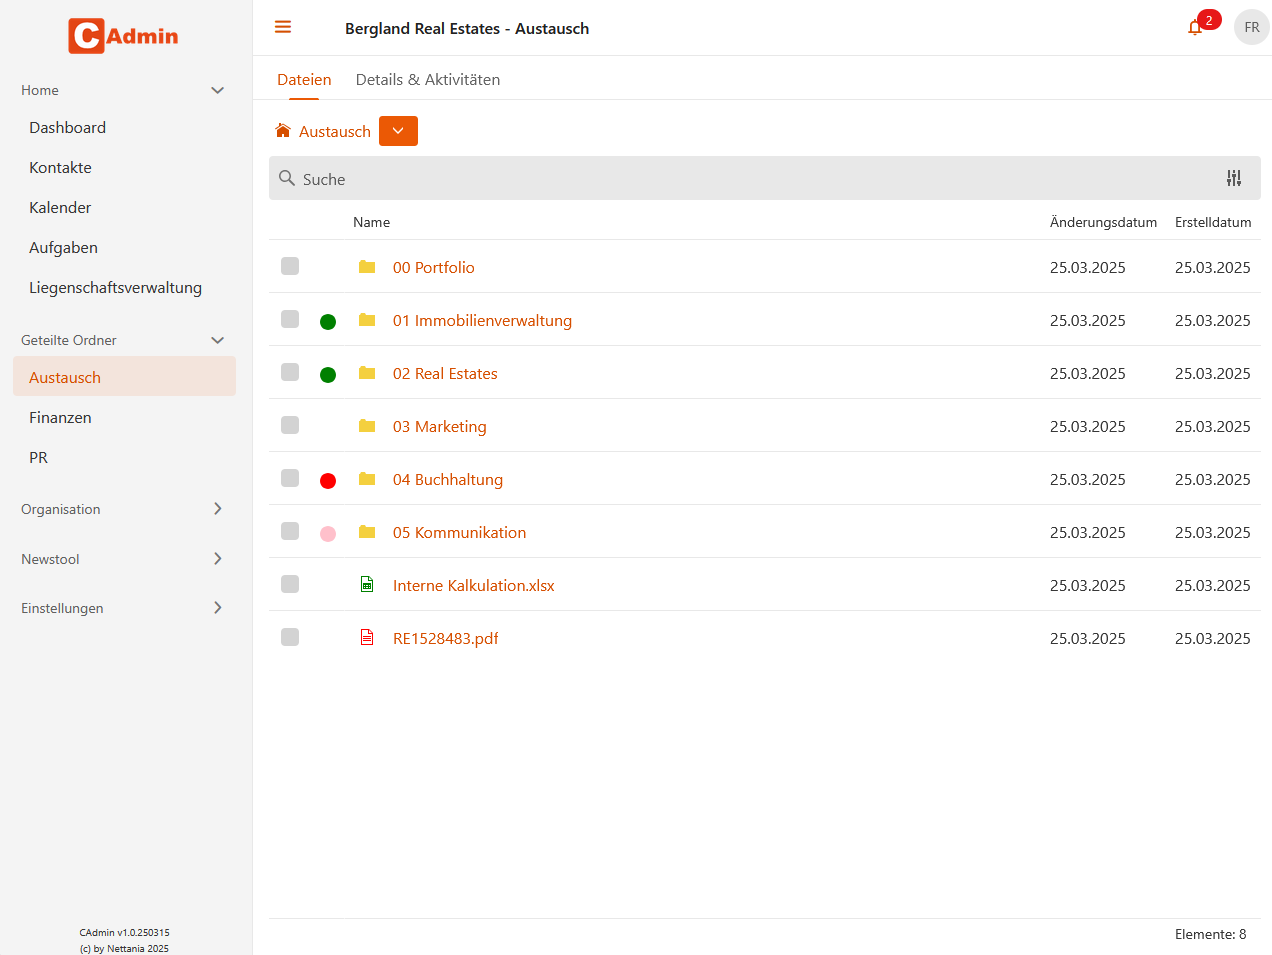Image resolution: width=1272 pixels, height=955 pixels.
Task: Tick the checkbox for 01 Immobilienverwaltung
Action: point(290,319)
